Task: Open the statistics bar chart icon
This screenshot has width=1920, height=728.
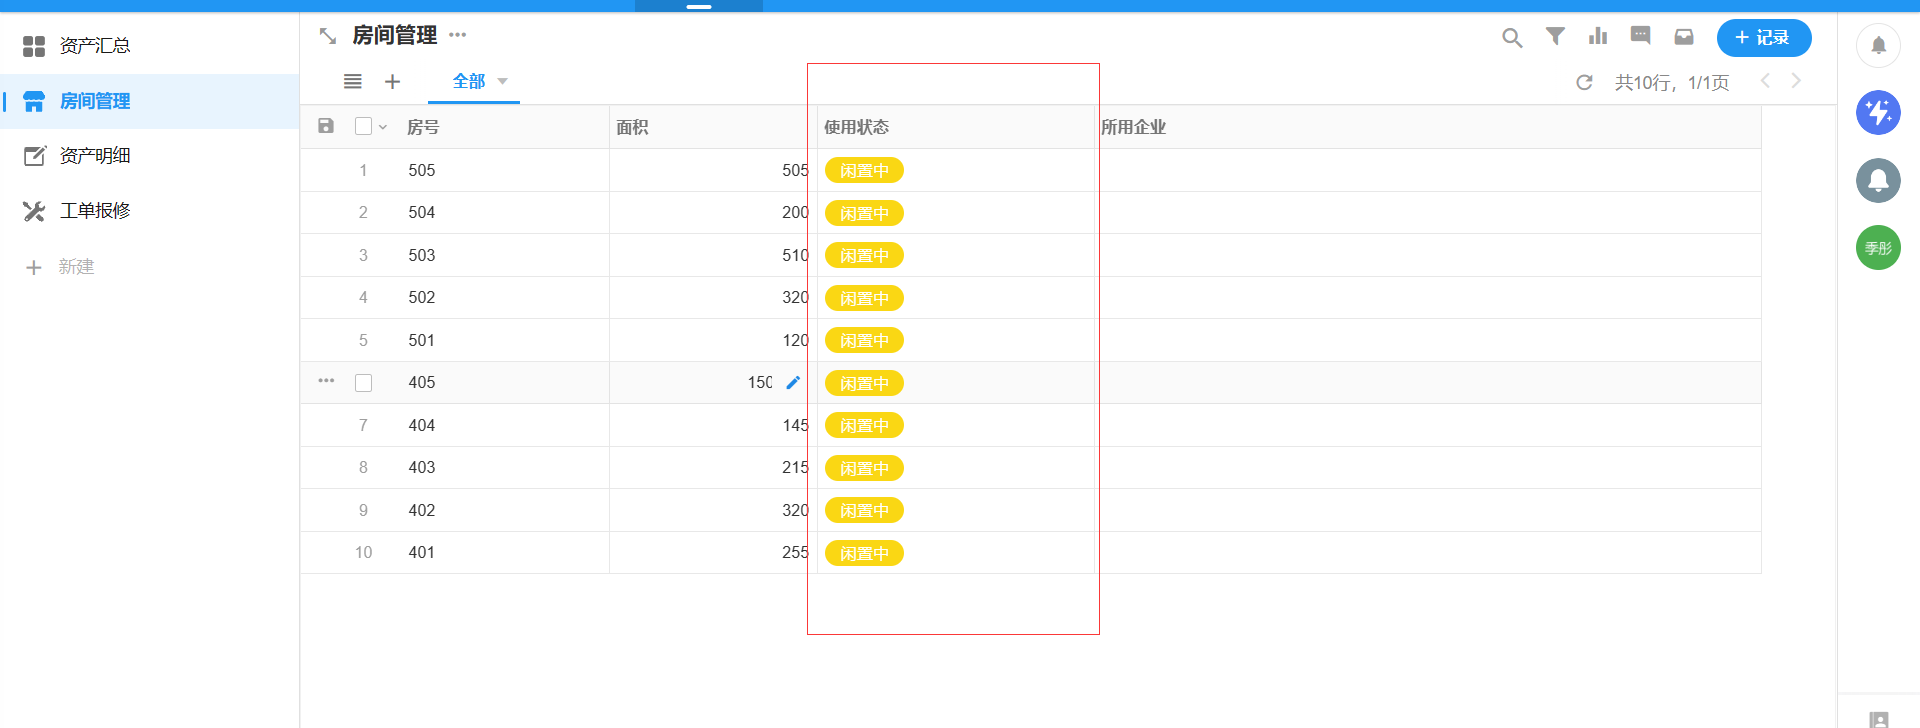Action: (1598, 37)
